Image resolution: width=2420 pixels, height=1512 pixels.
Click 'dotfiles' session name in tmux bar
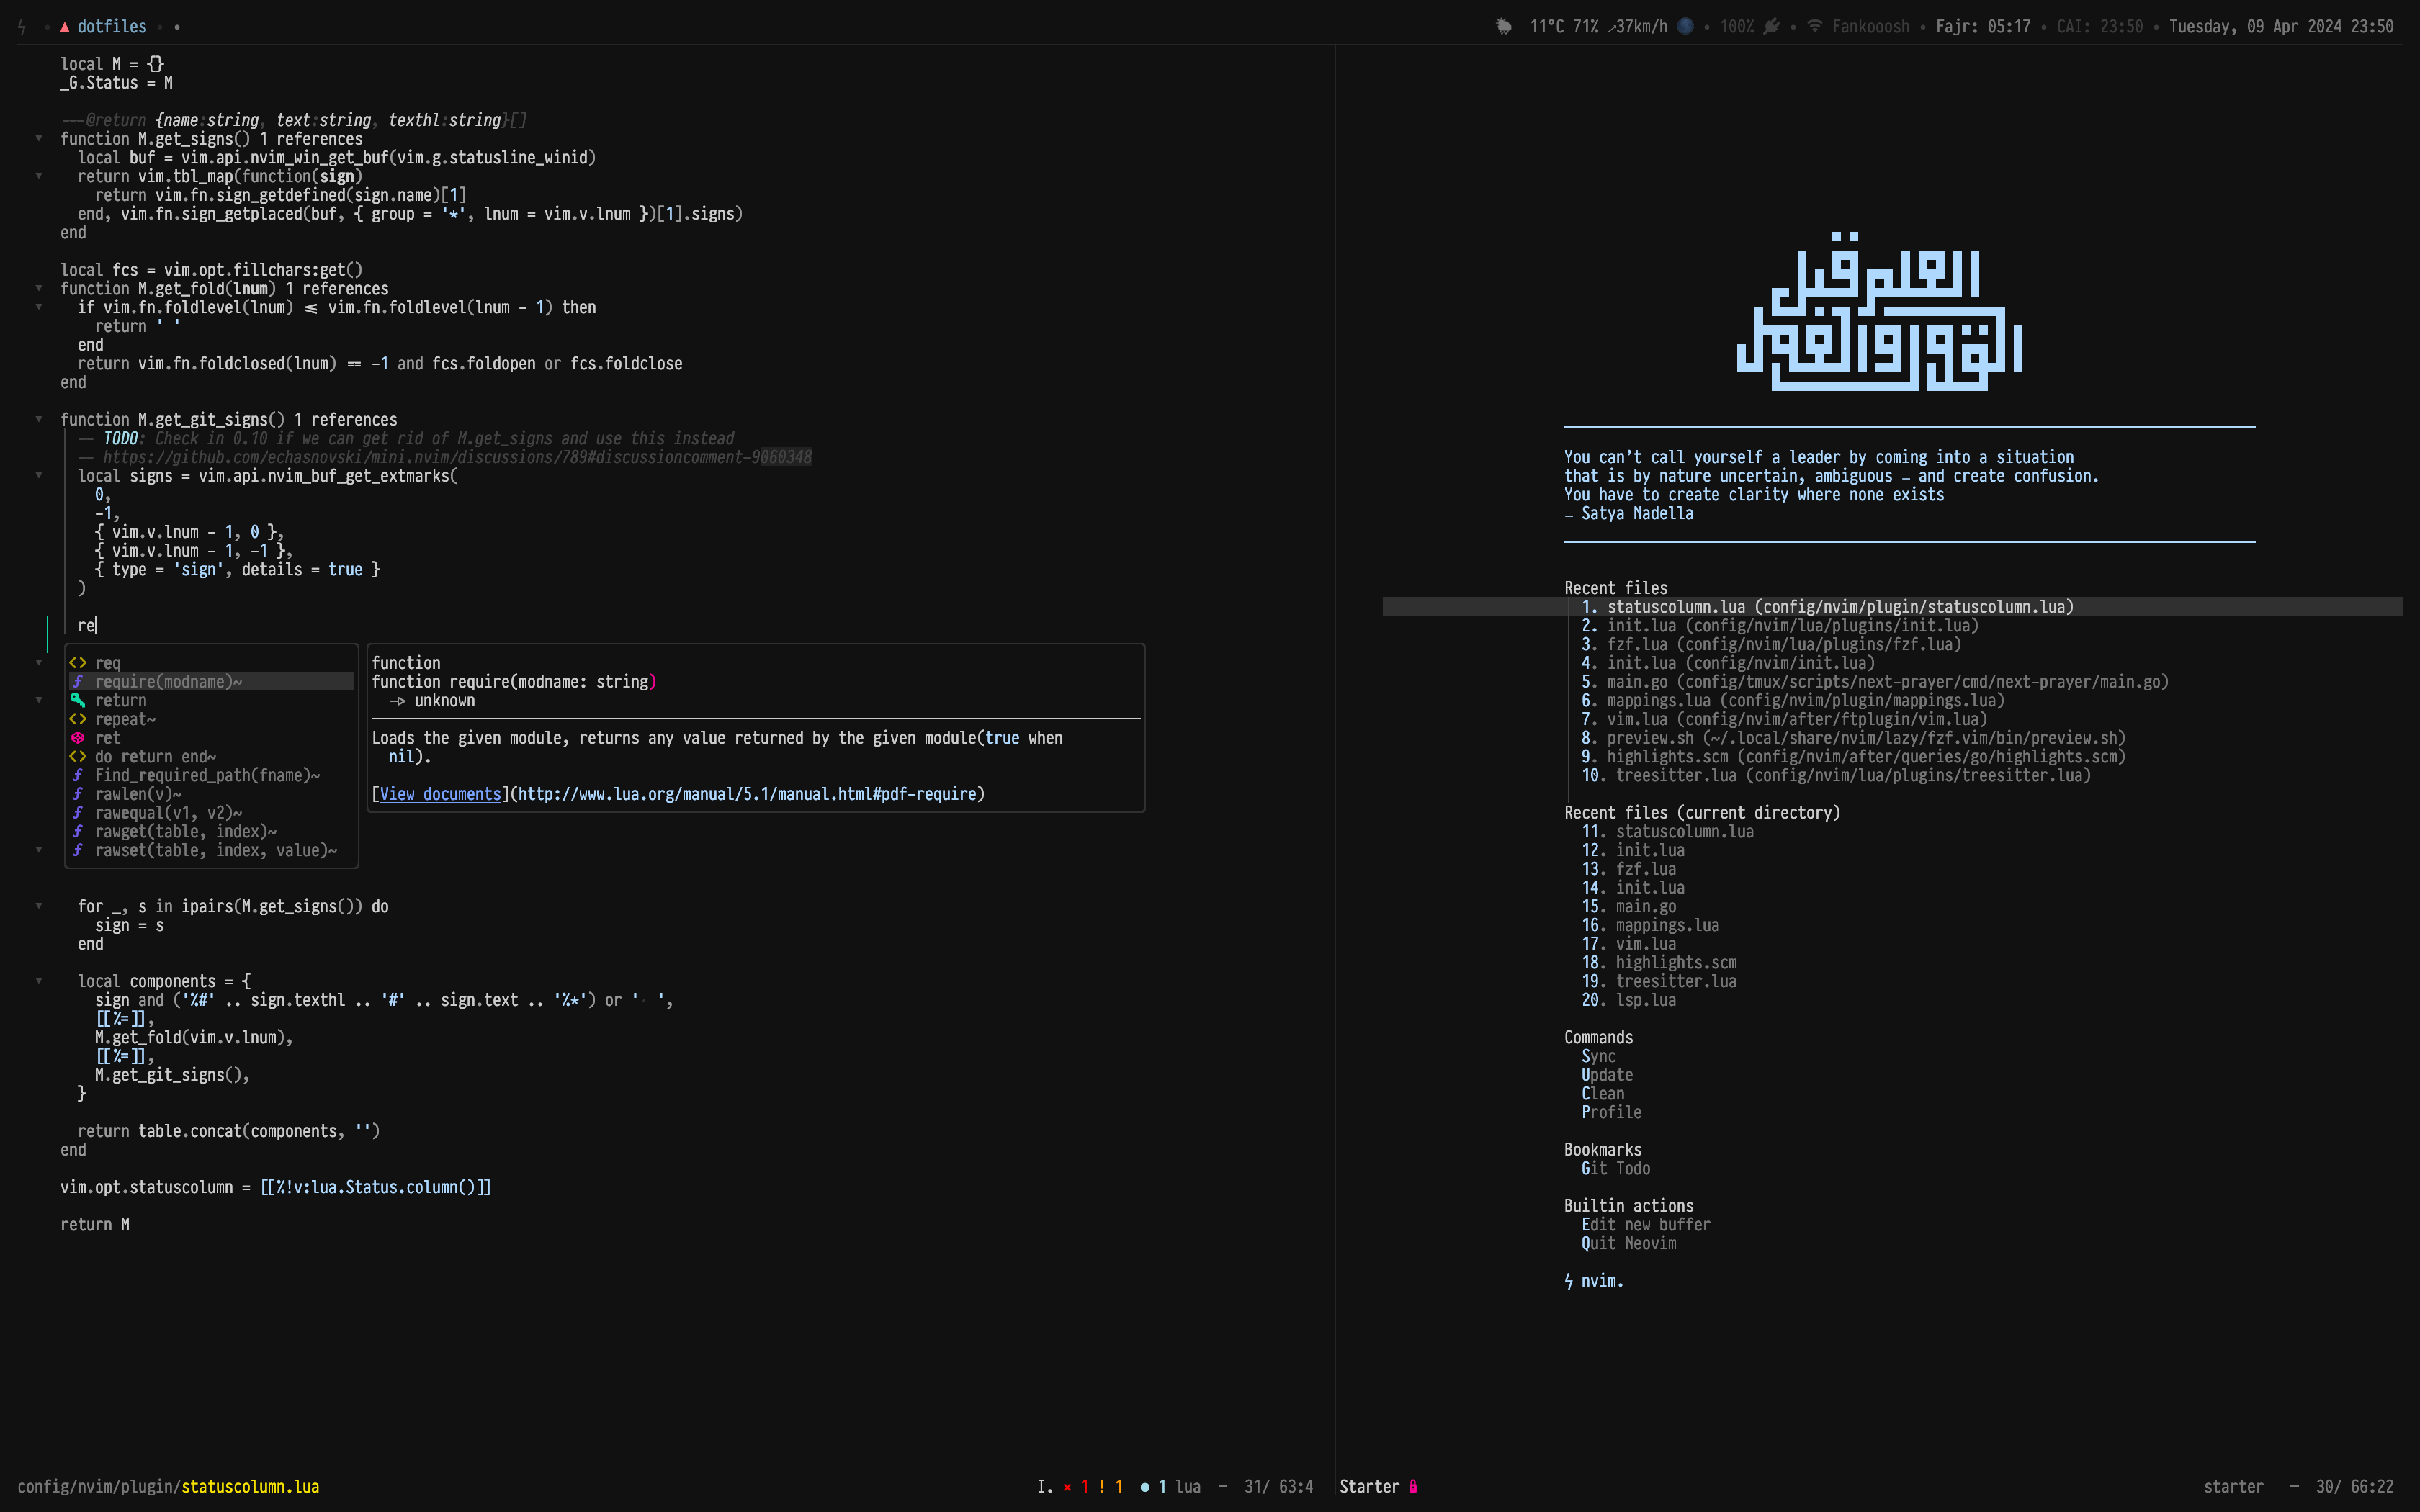112,27
